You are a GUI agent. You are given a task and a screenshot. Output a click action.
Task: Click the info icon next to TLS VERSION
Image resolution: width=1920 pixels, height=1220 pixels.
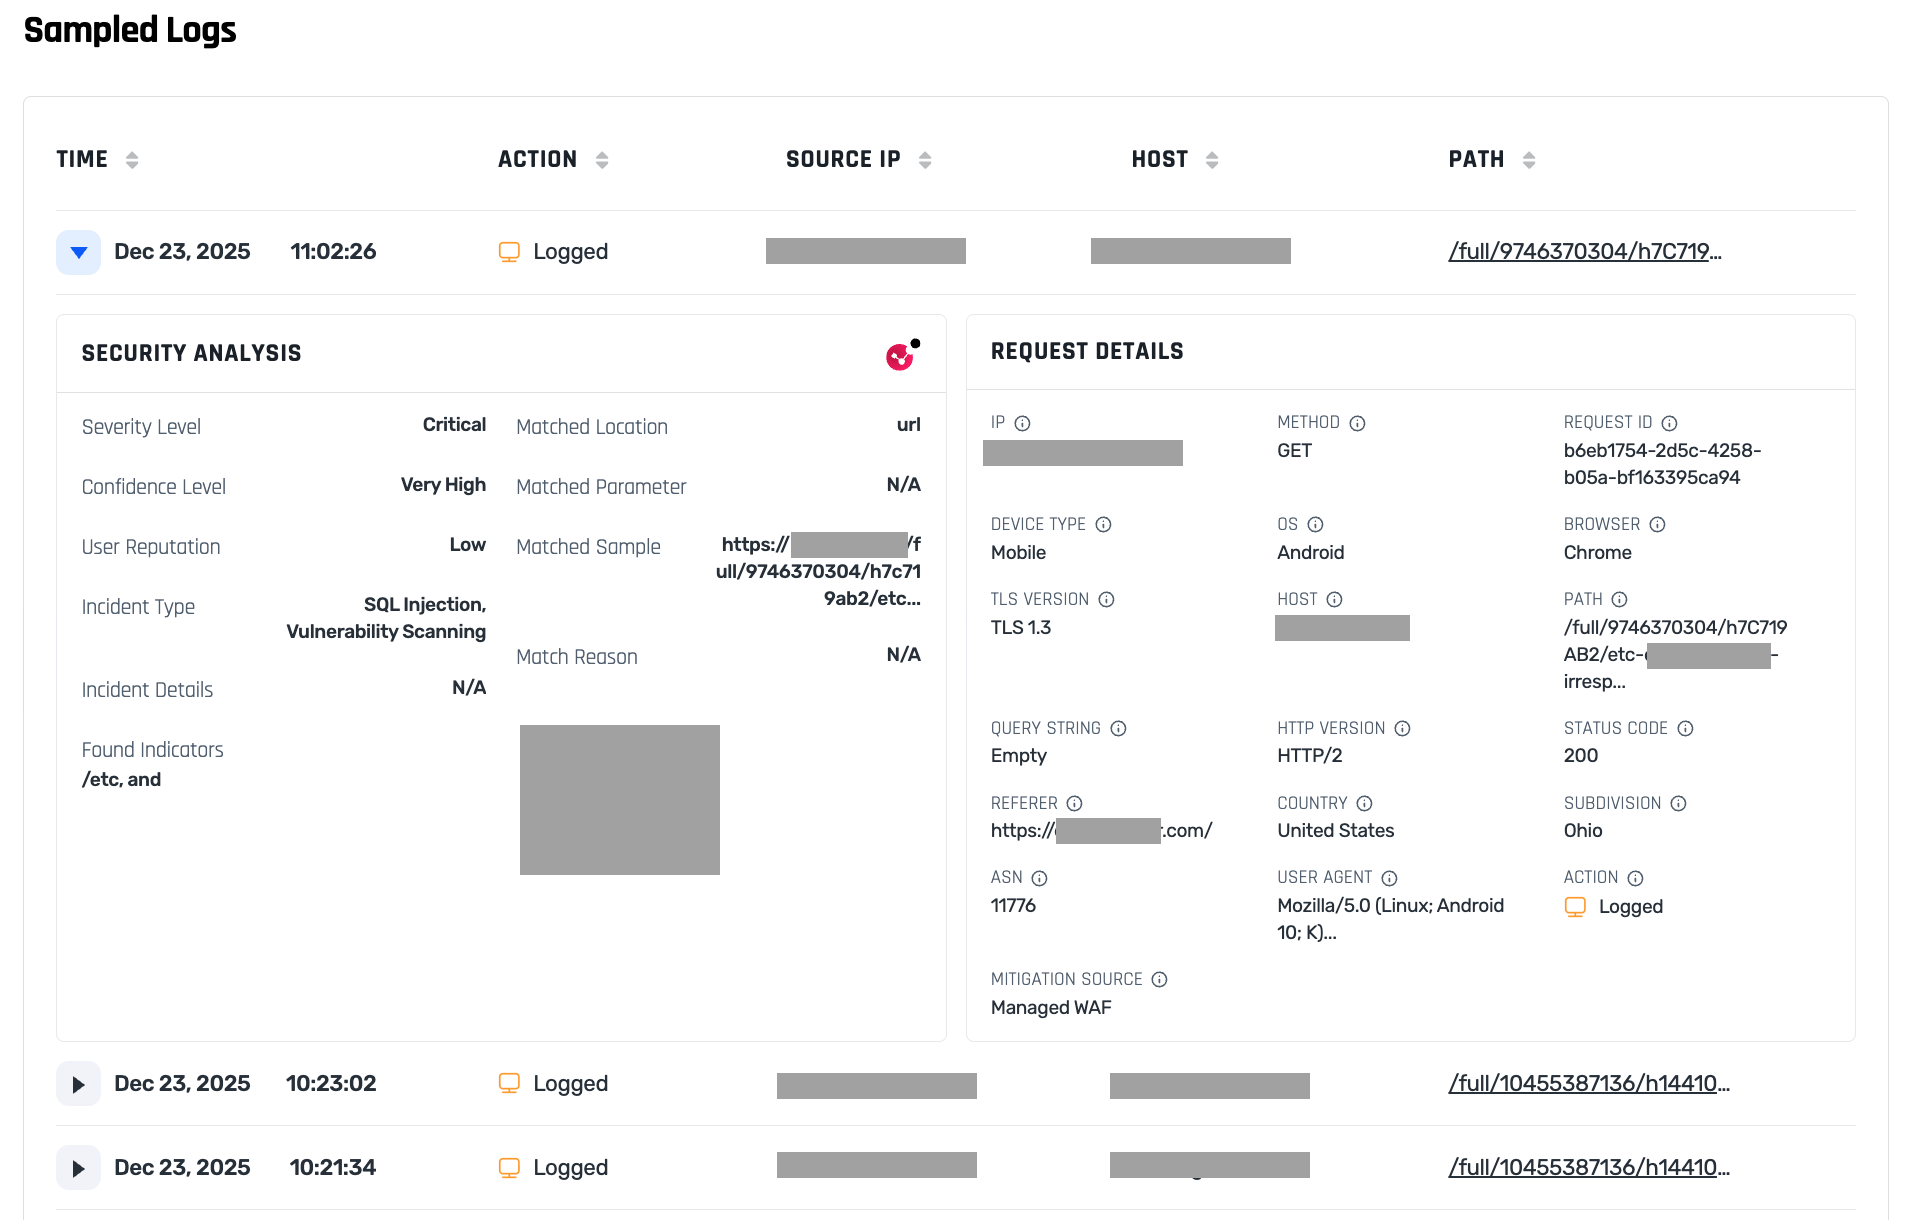(x=1107, y=599)
